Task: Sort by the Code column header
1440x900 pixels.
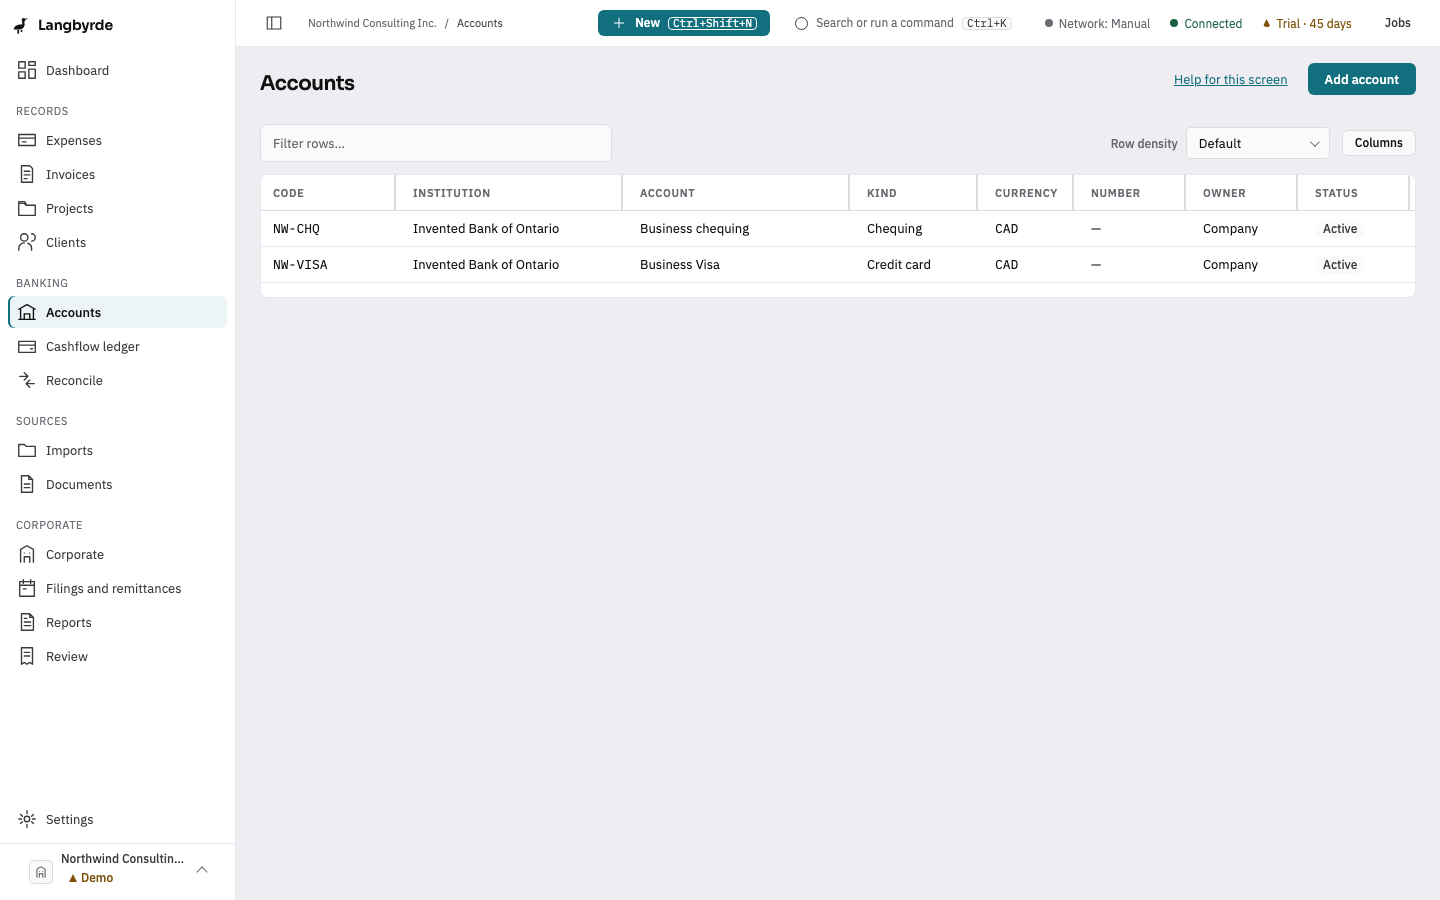Action: (x=328, y=193)
